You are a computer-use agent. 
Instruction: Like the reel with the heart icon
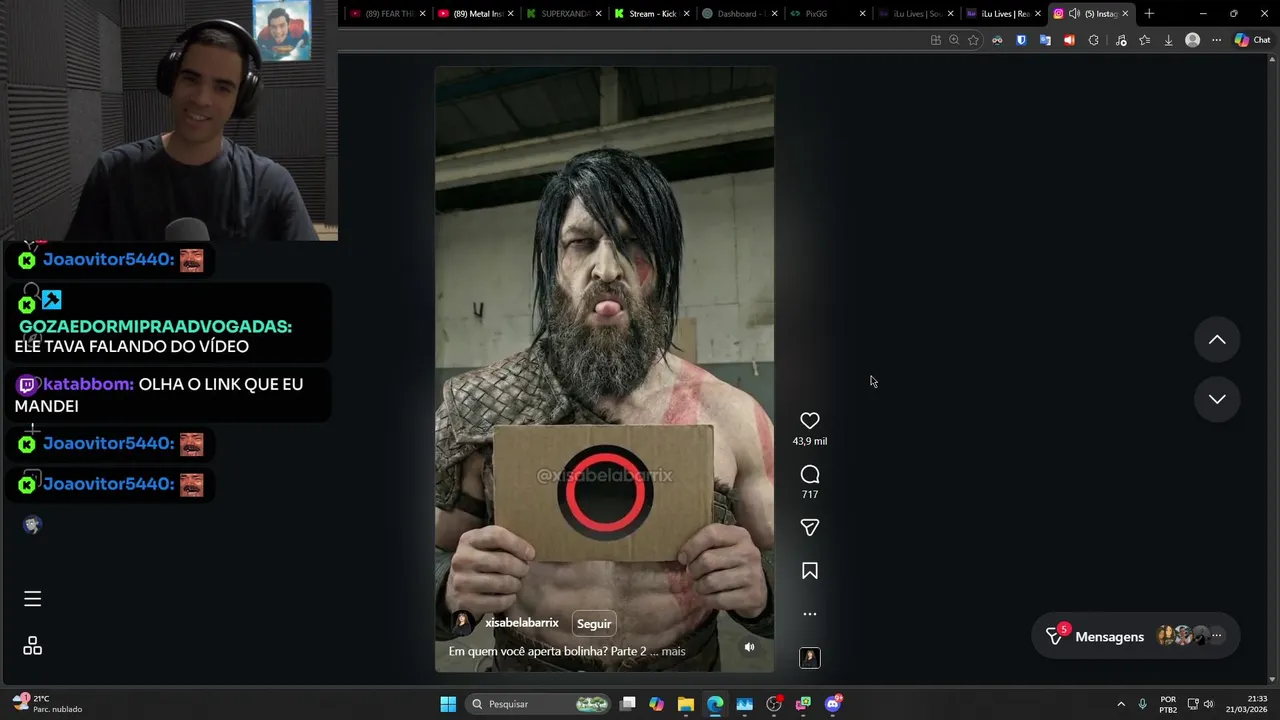[x=810, y=421]
